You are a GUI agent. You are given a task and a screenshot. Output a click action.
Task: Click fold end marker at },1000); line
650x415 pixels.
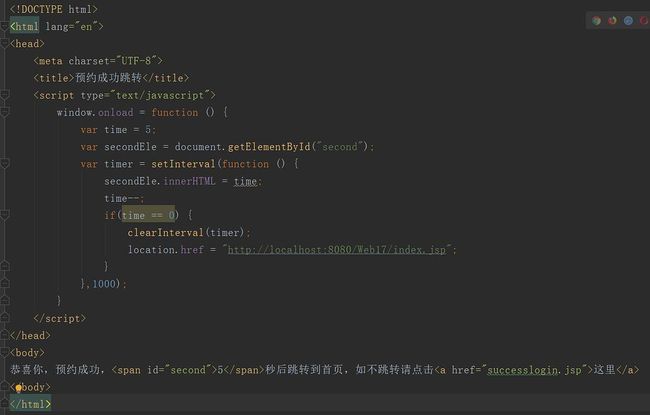(5, 284)
